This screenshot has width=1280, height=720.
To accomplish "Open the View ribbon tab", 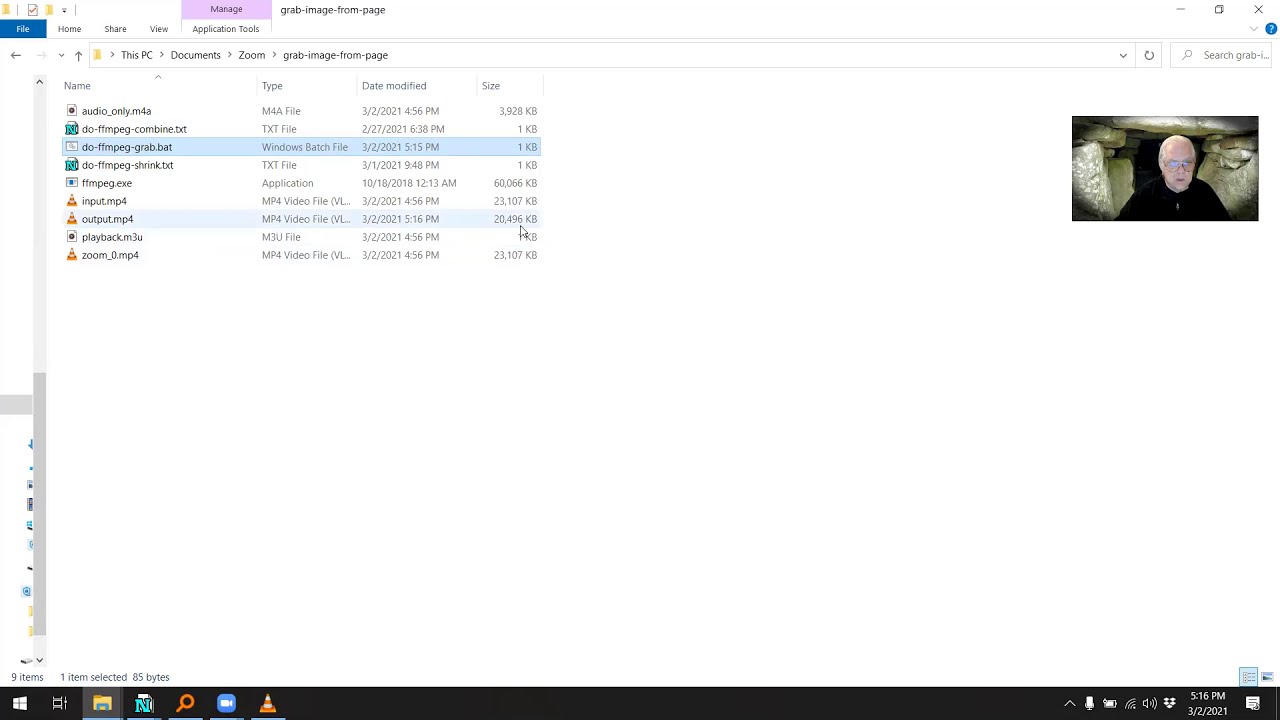I will coord(159,29).
